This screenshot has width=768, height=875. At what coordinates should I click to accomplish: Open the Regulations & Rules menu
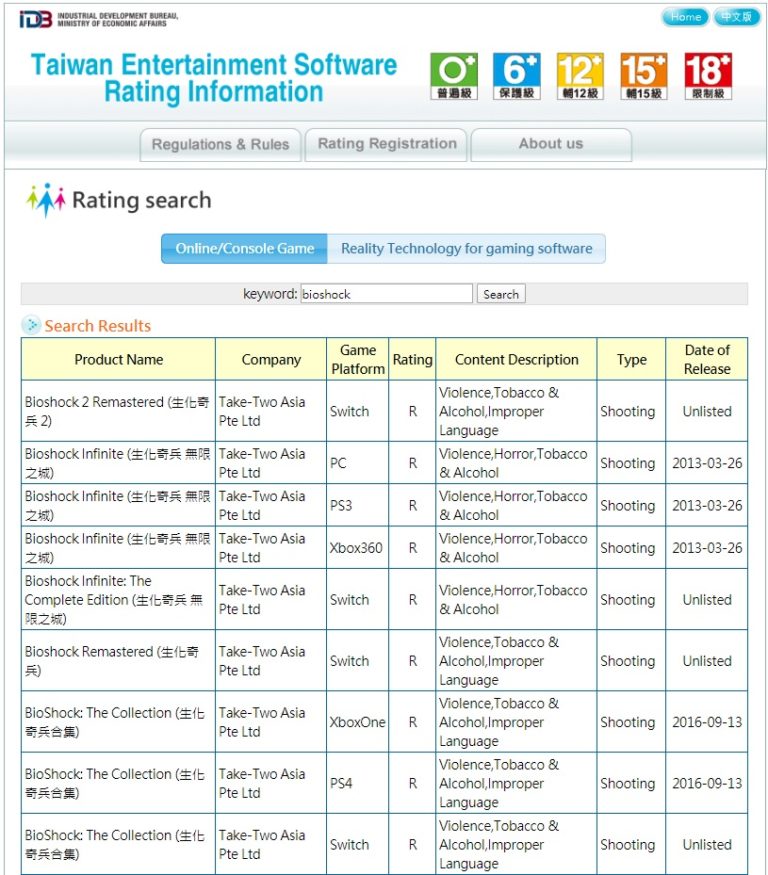point(220,145)
